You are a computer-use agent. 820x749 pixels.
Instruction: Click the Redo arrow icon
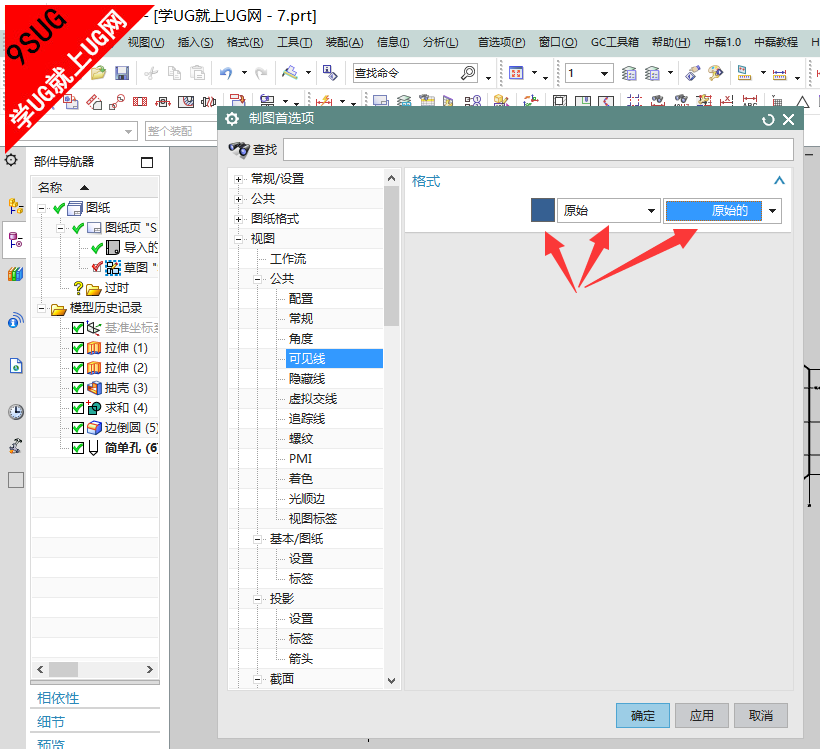point(261,73)
